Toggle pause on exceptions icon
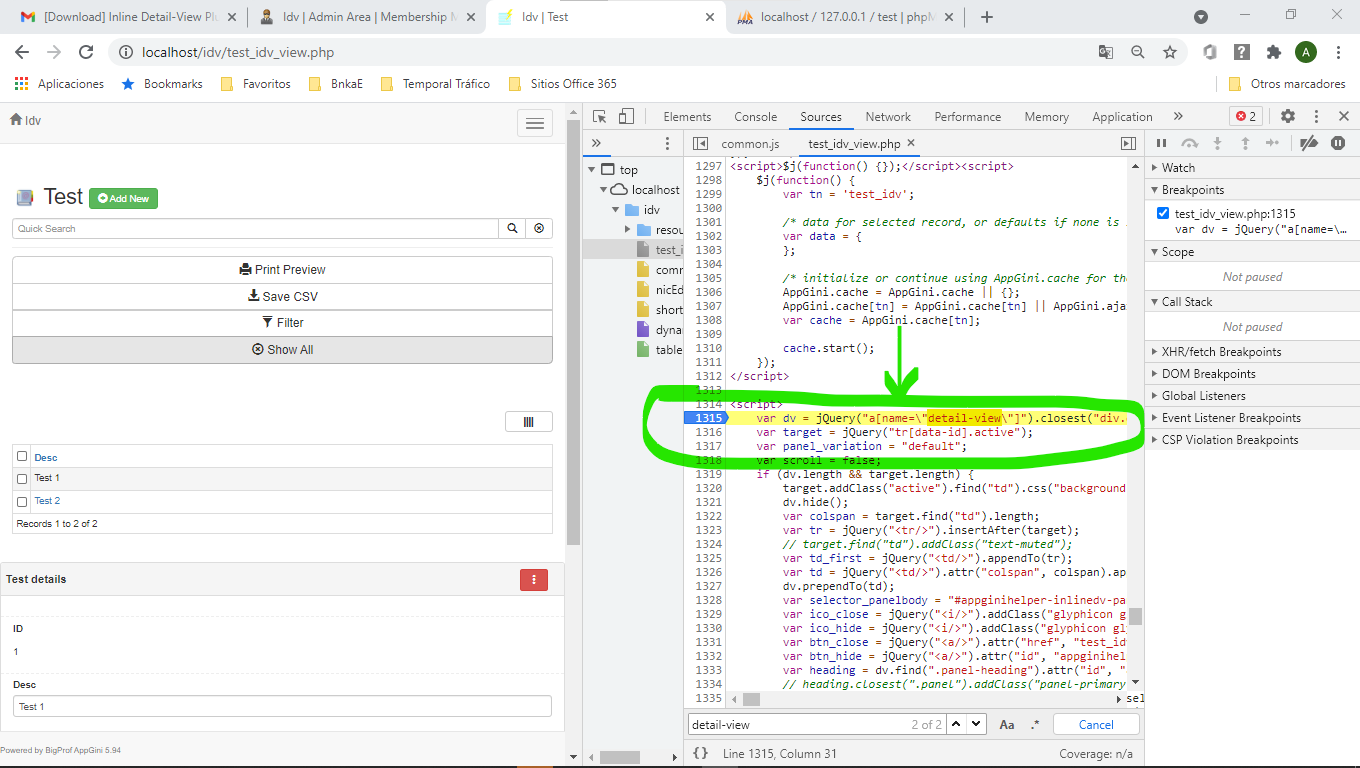The image size is (1360, 768). coord(1338,143)
